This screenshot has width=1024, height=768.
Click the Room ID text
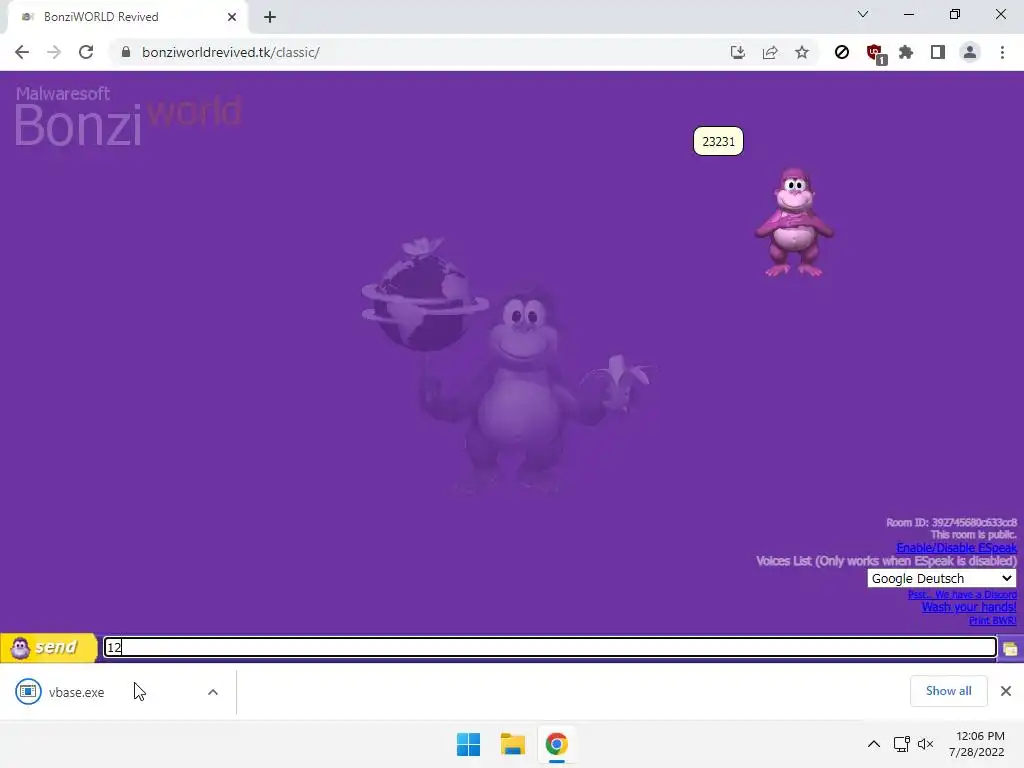click(x=951, y=522)
